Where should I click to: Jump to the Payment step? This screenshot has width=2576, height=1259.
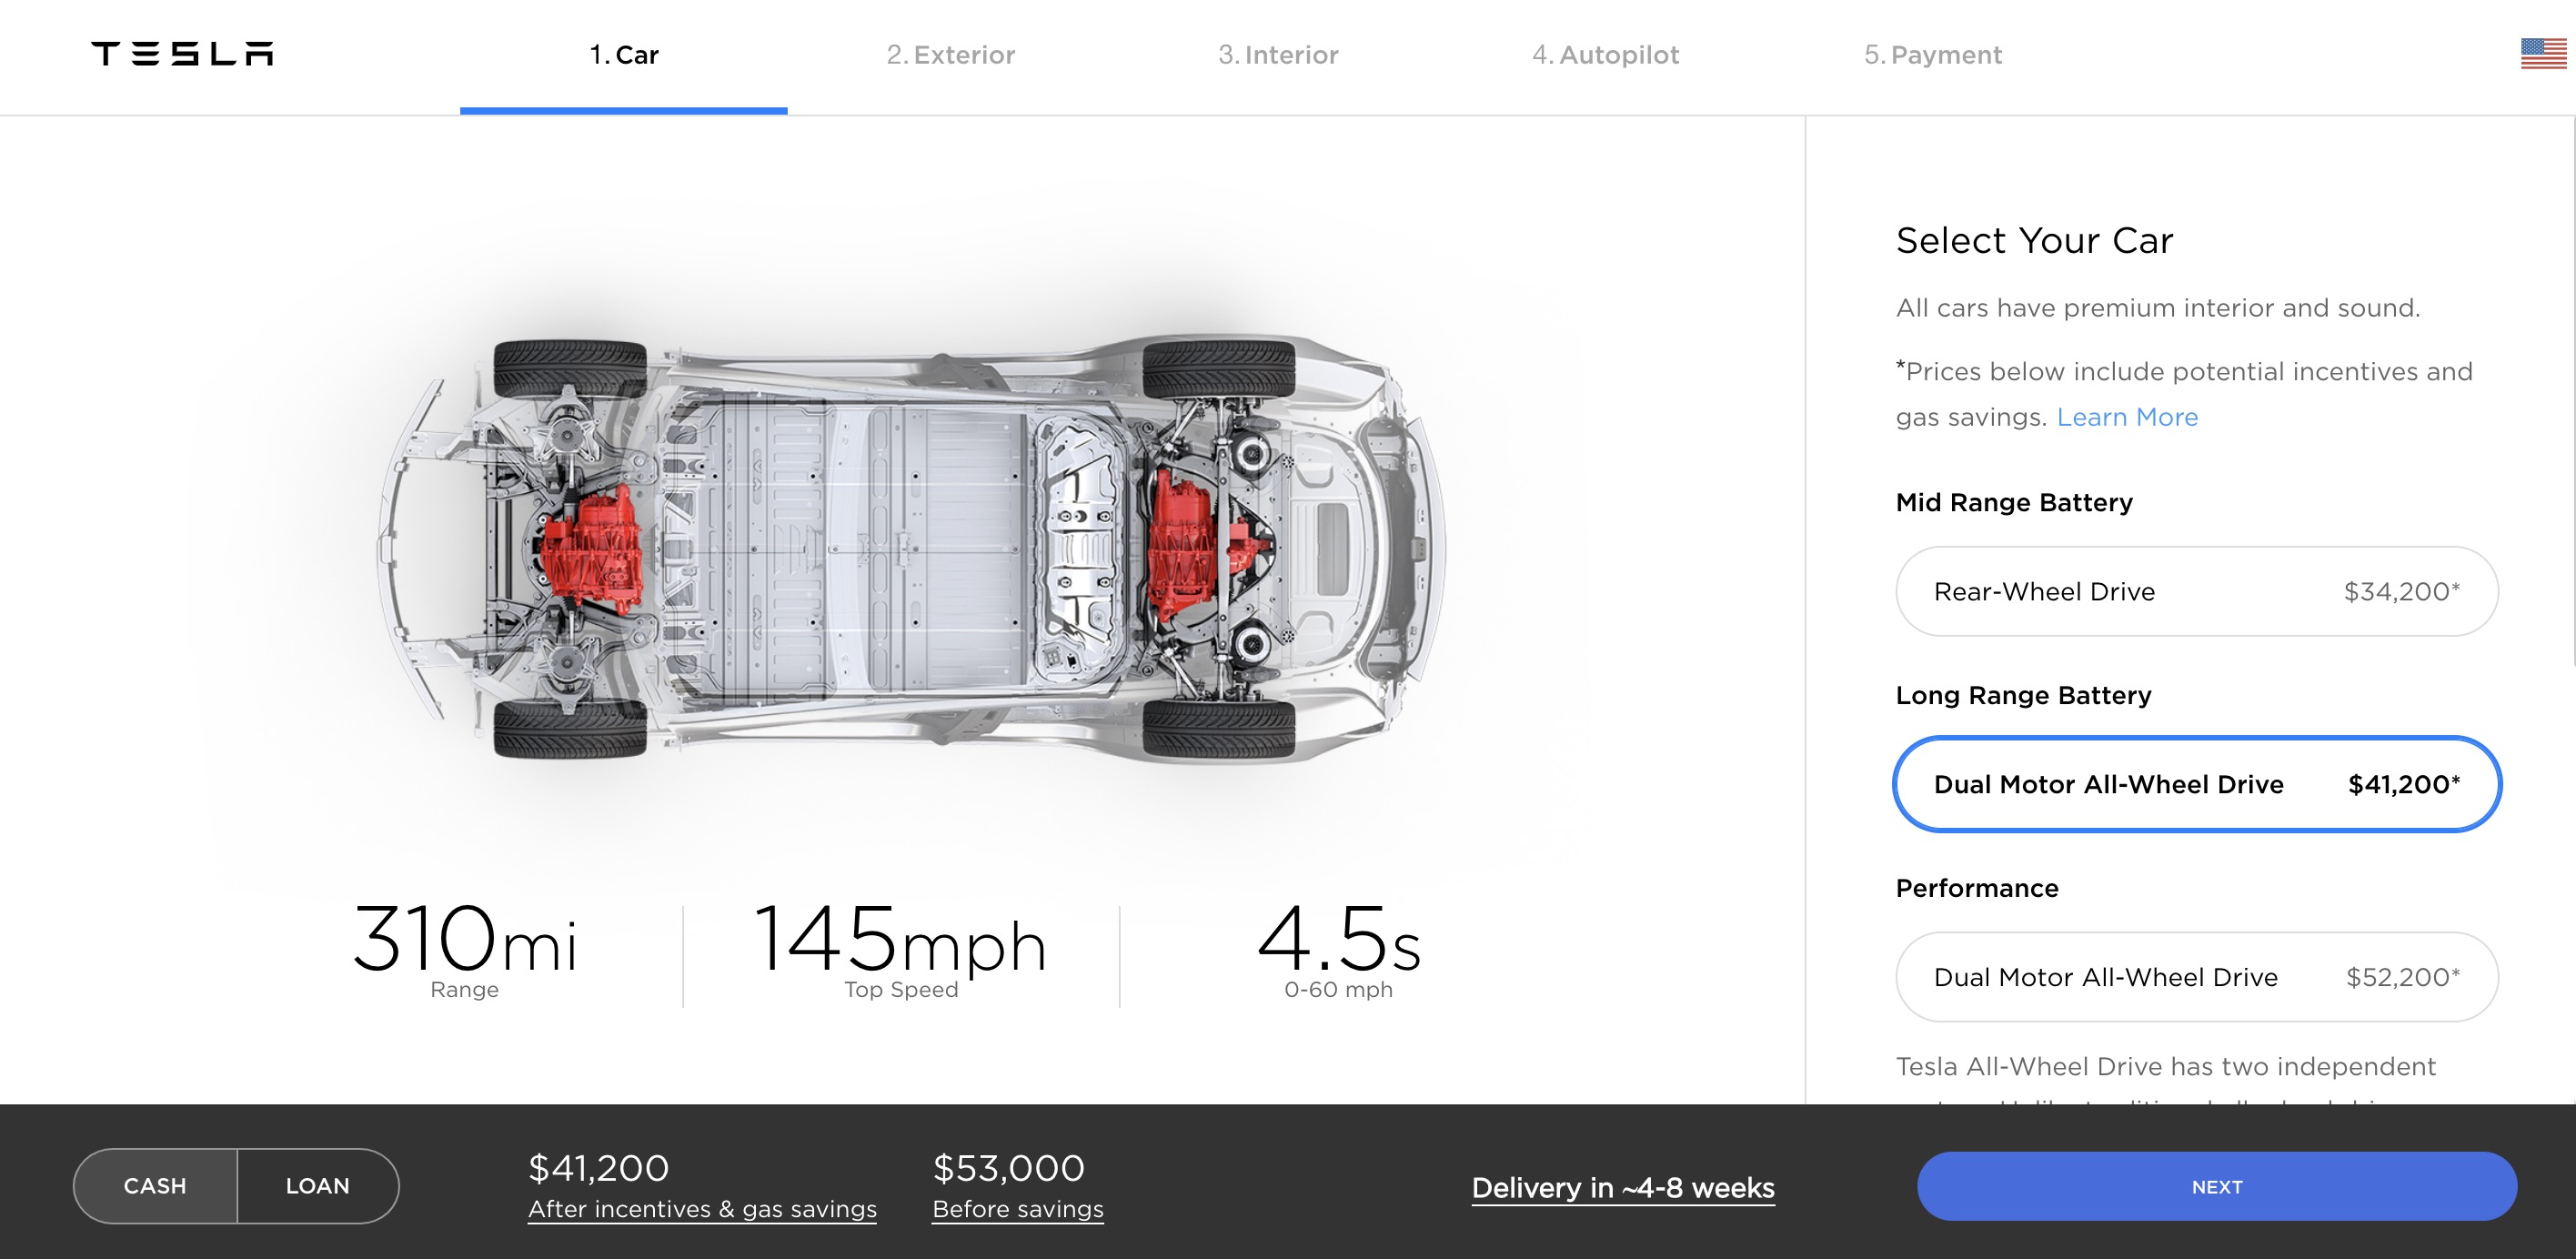pyautogui.click(x=1932, y=55)
